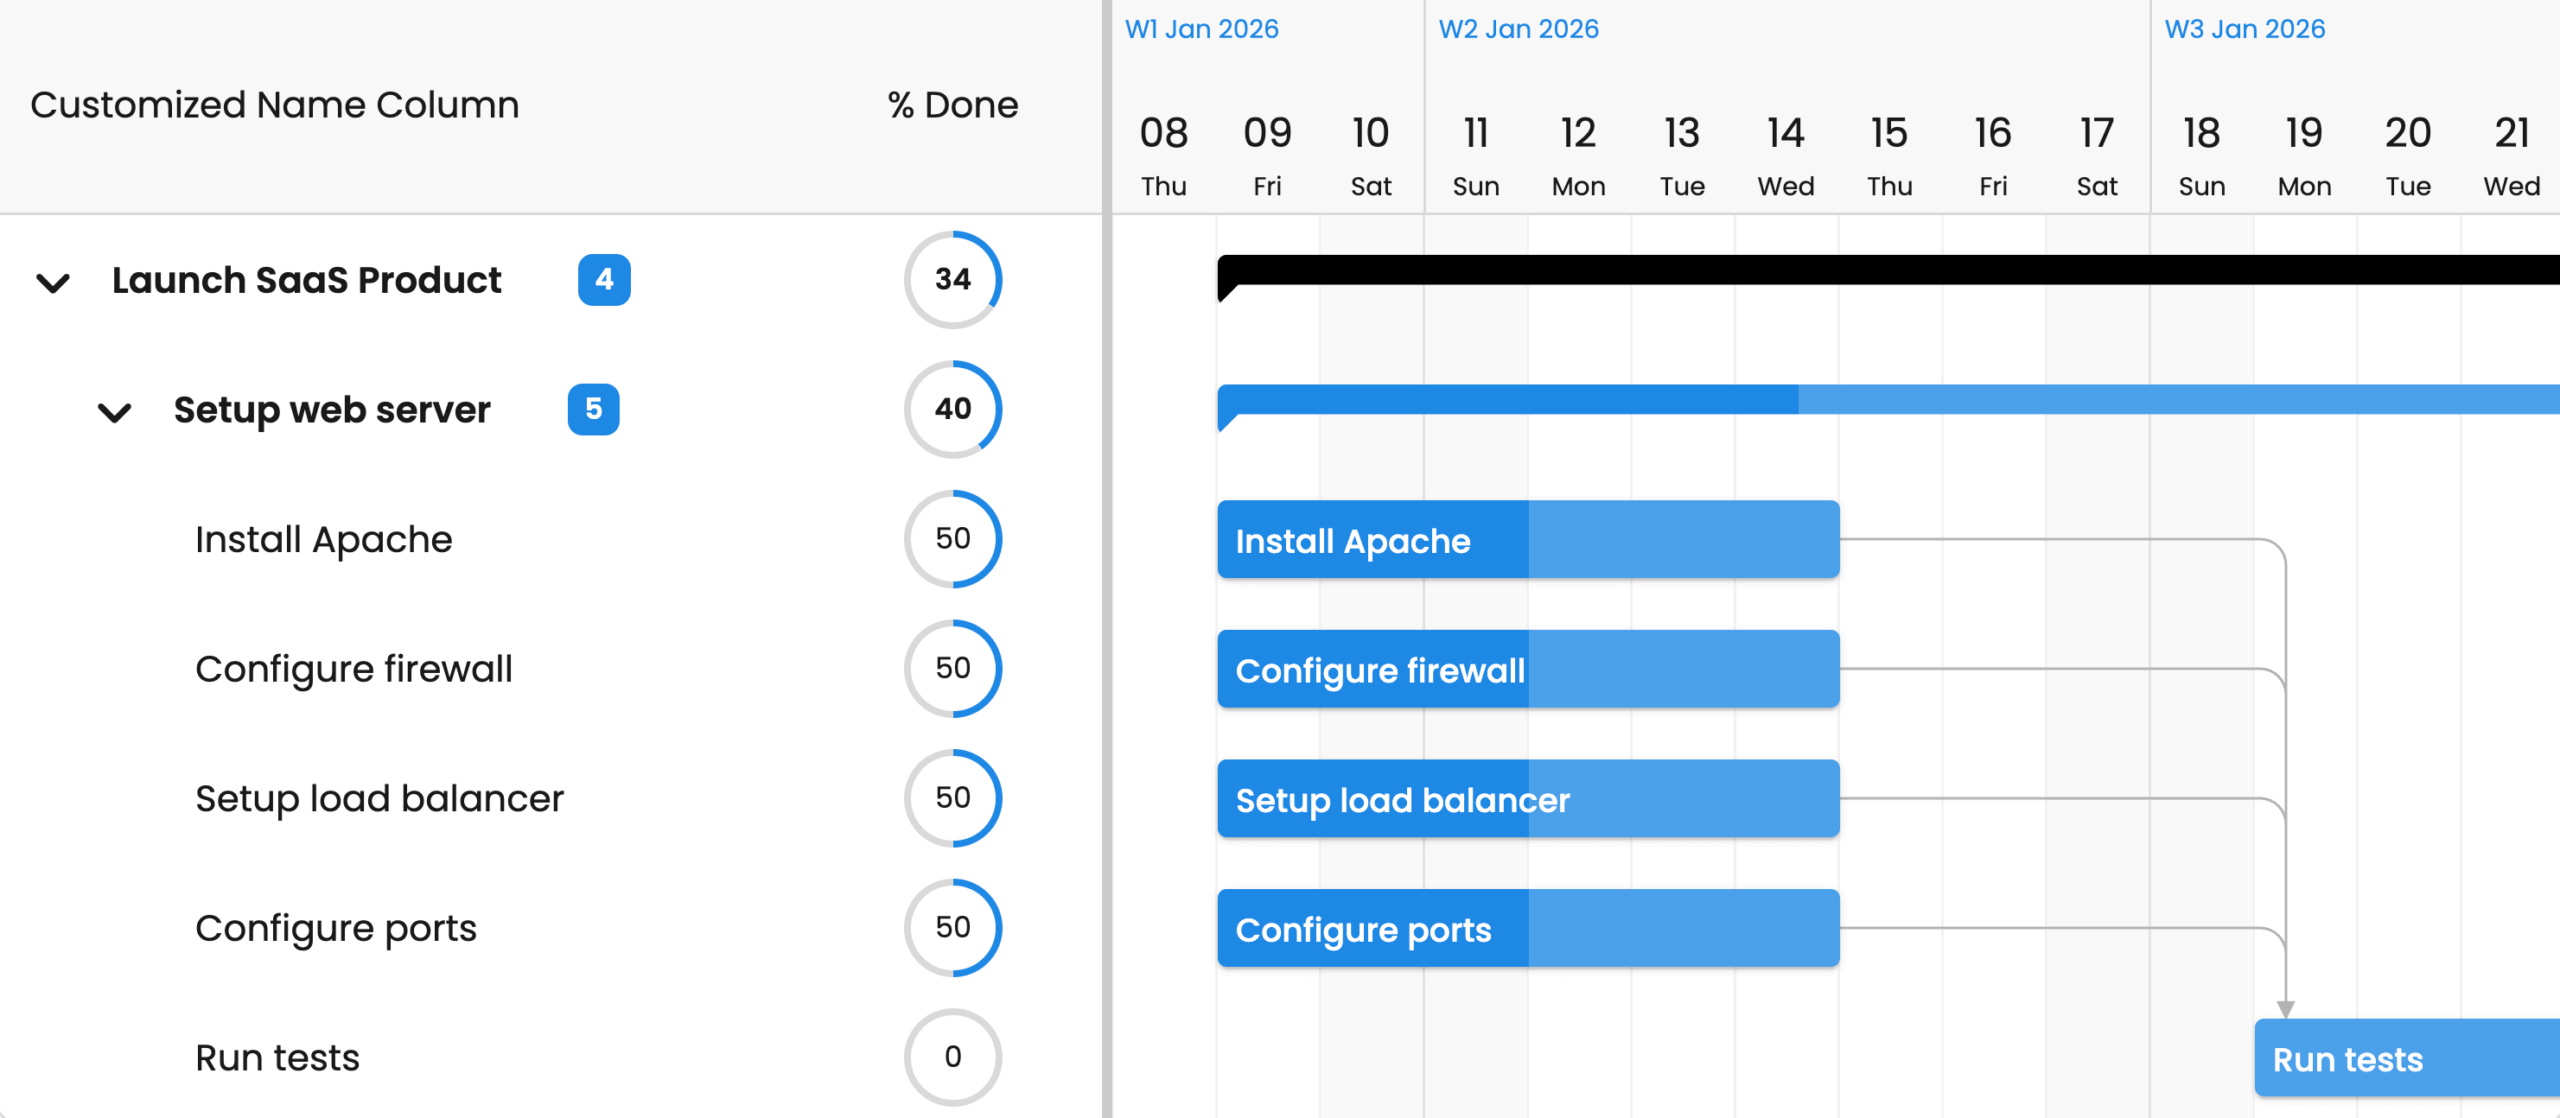
Task: Click the Customized Name Column header
Action: [x=274, y=104]
